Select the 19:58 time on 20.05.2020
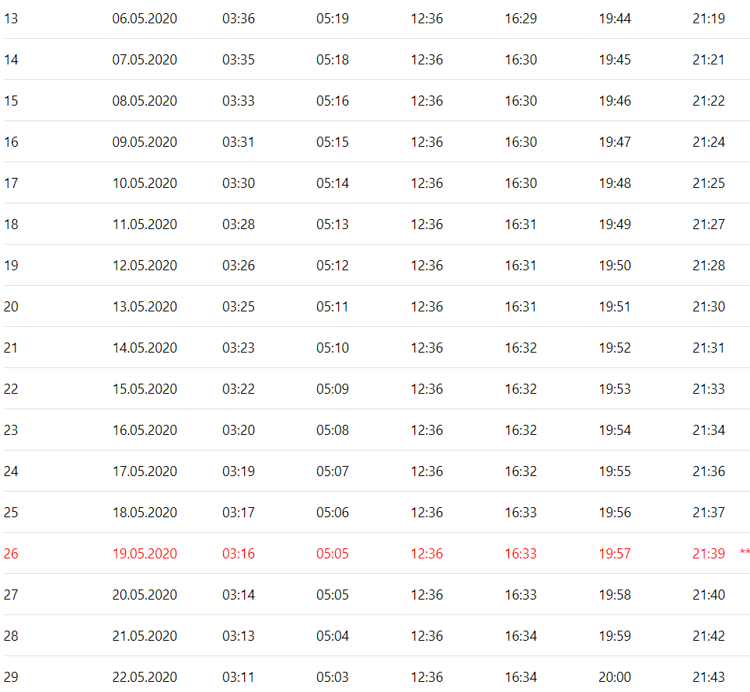This screenshot has width=750, height=692. point(614,594)
